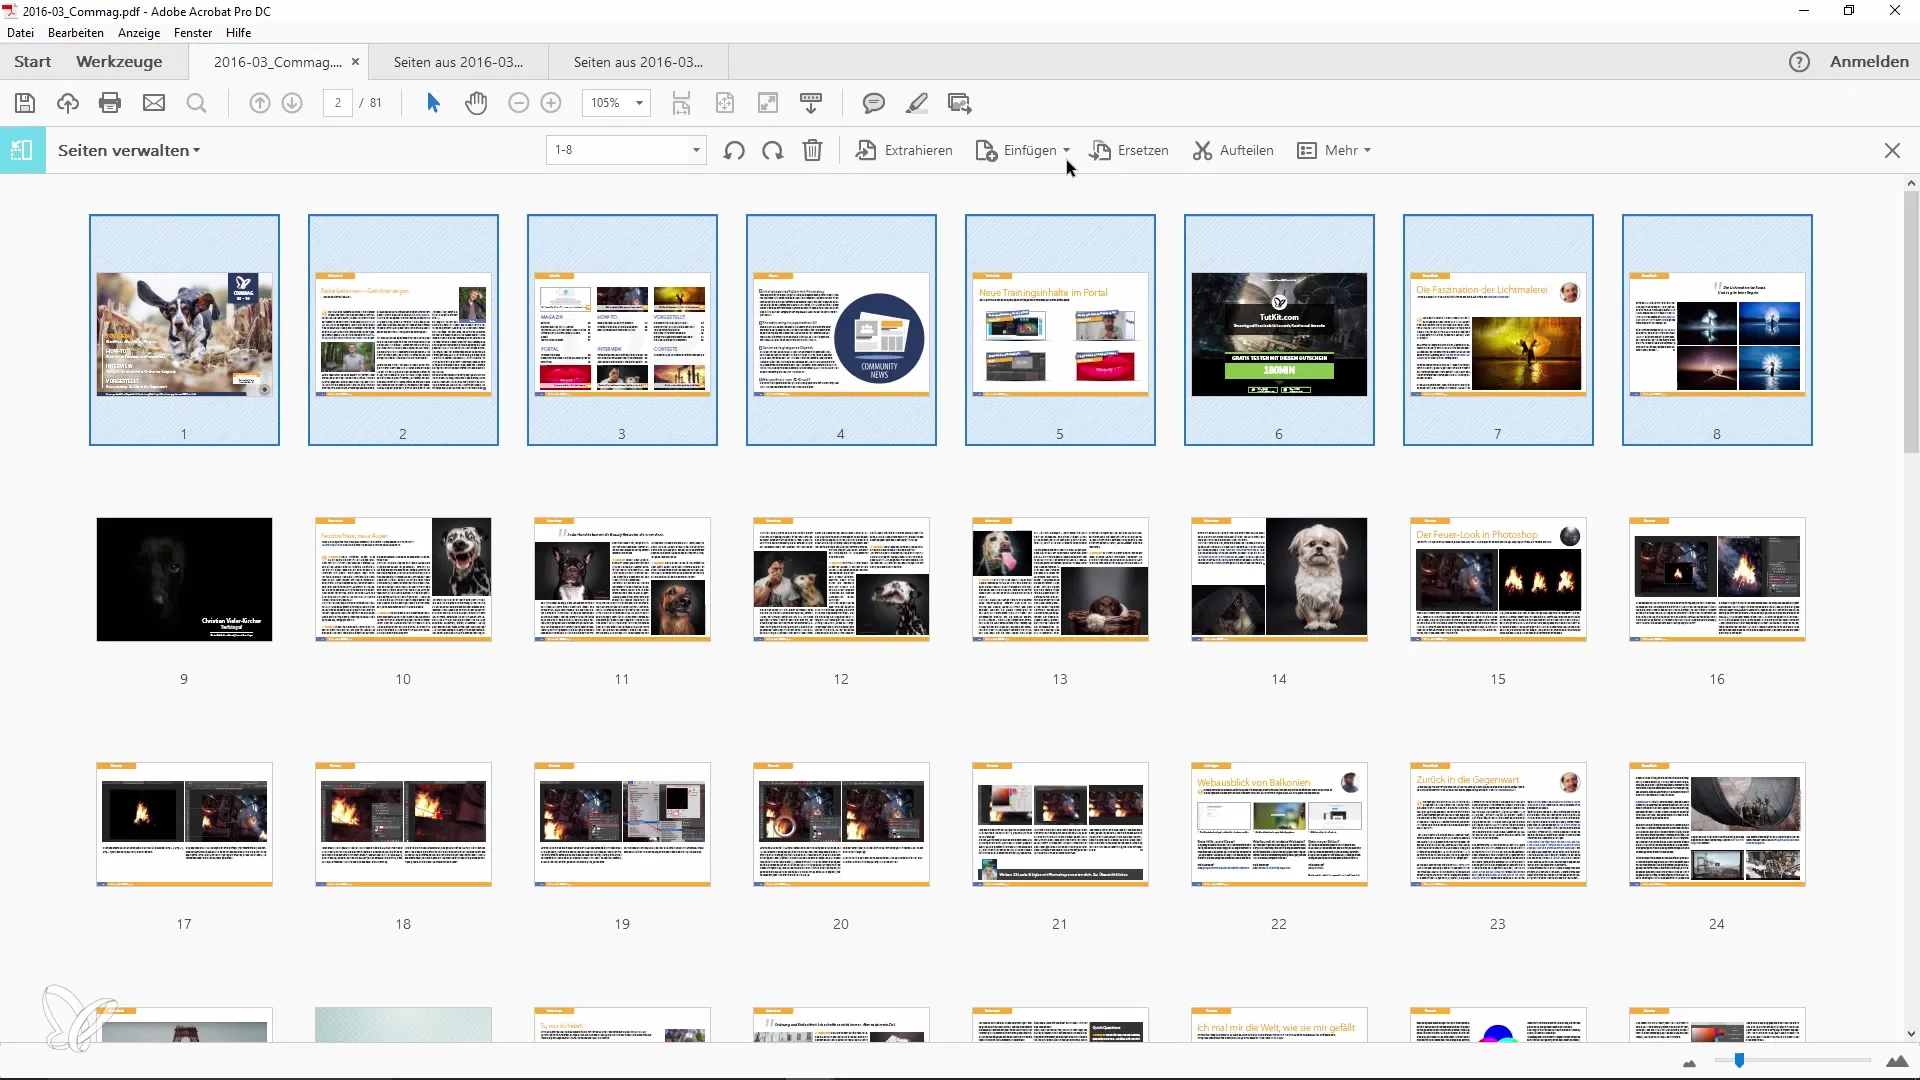1920x1080 pixels.
Task: Click the fit one full page icon
Action: click(725, 103)
